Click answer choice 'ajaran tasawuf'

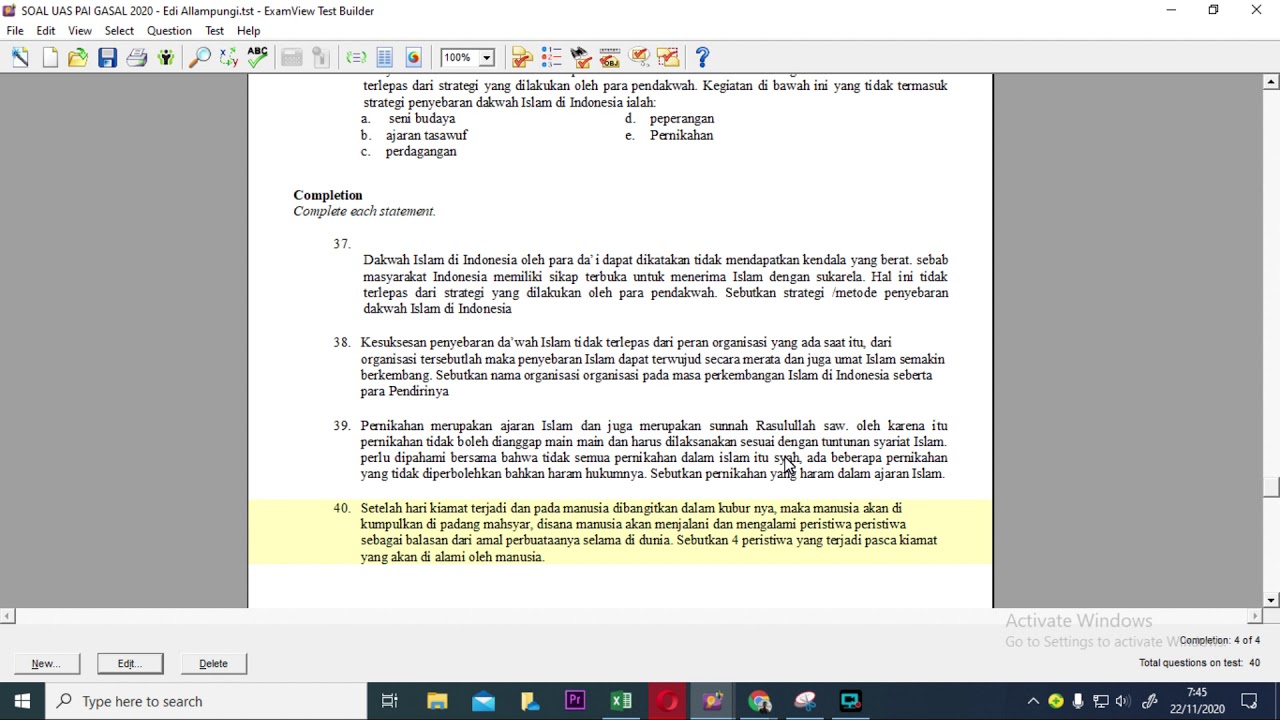coord(427,135)
